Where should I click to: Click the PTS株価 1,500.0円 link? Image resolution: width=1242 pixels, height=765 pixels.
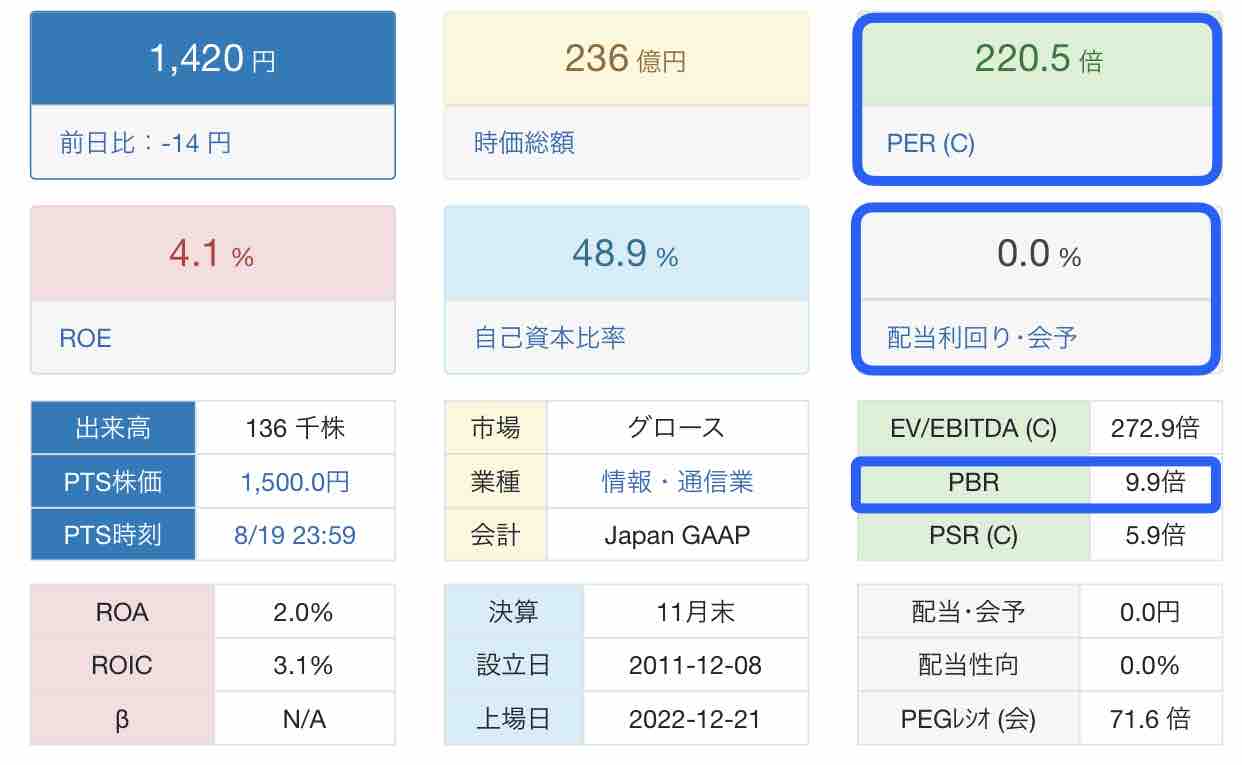pyautogui.click(x=295, y=482)
